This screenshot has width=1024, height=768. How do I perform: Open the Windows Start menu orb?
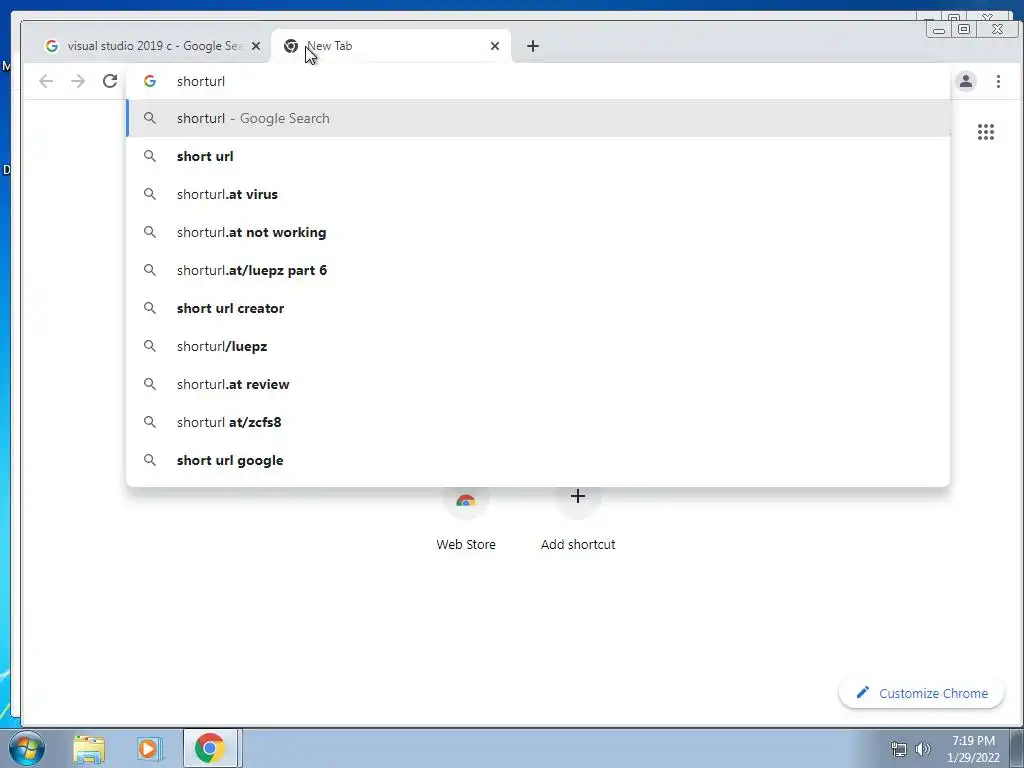point(27,748)
